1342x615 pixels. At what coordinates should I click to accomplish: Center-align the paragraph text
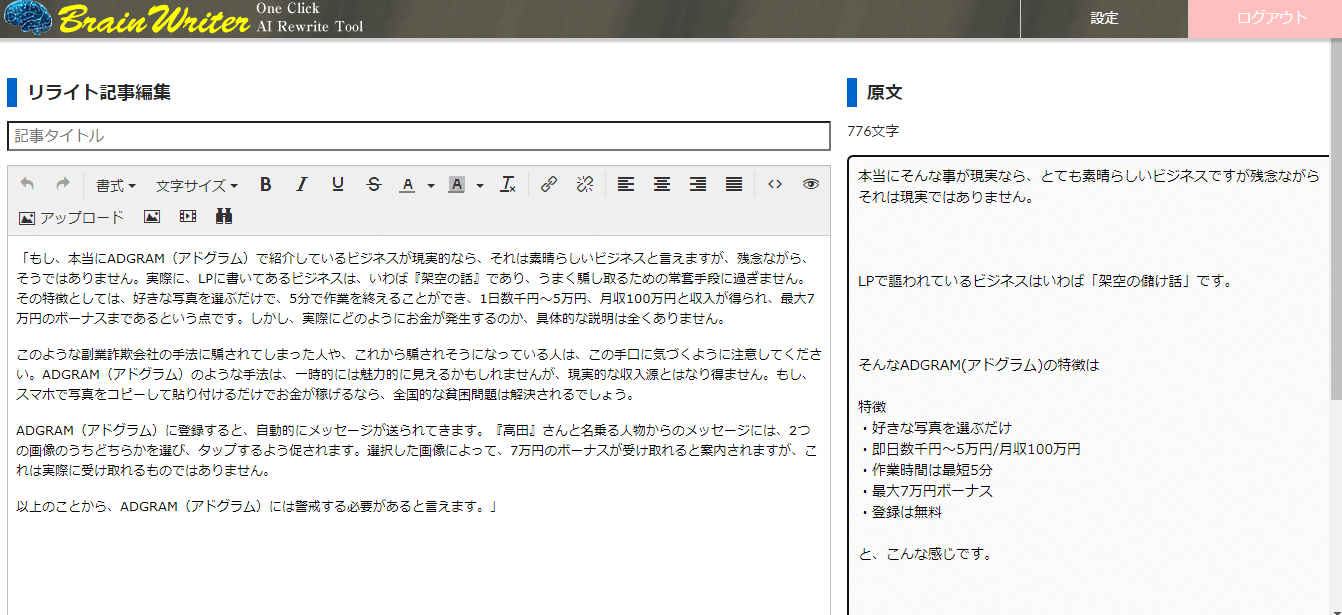(662, 185)
